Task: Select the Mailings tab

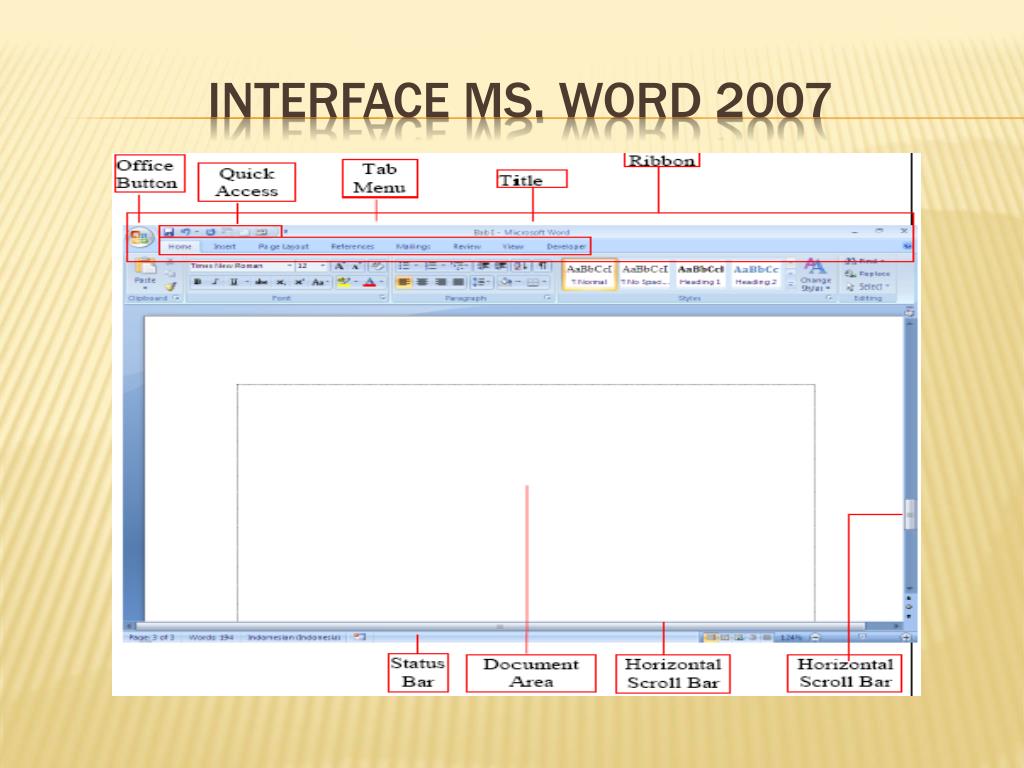Action: pyautogui.click(x=413, y=247)
